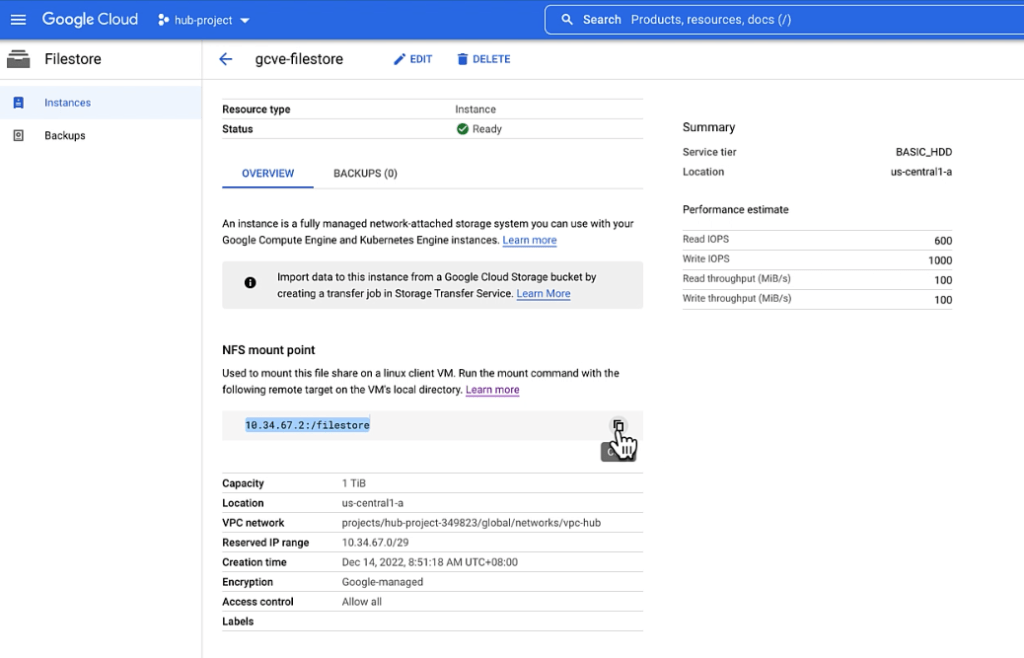1024x658 pixels.
Task: Copy the NFS mount point to clipboard
Action: click(618, 426)
